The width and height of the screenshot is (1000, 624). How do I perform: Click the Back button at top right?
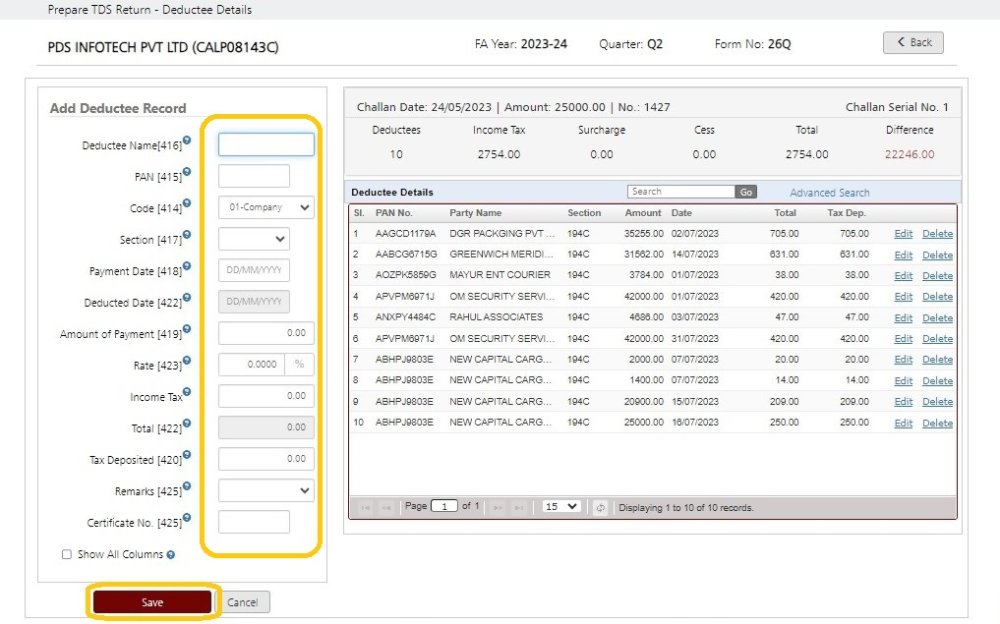pyautogui.click(x=912, y=42)
